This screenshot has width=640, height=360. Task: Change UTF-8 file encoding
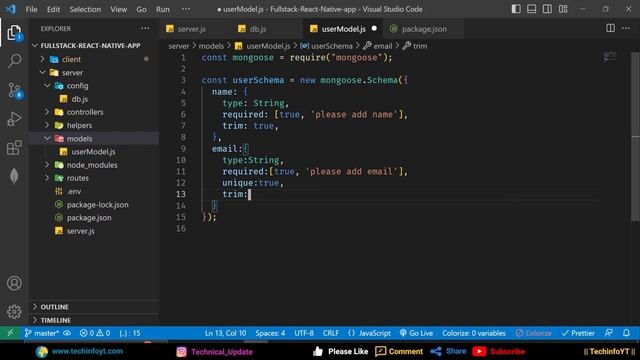coord(304,333)
